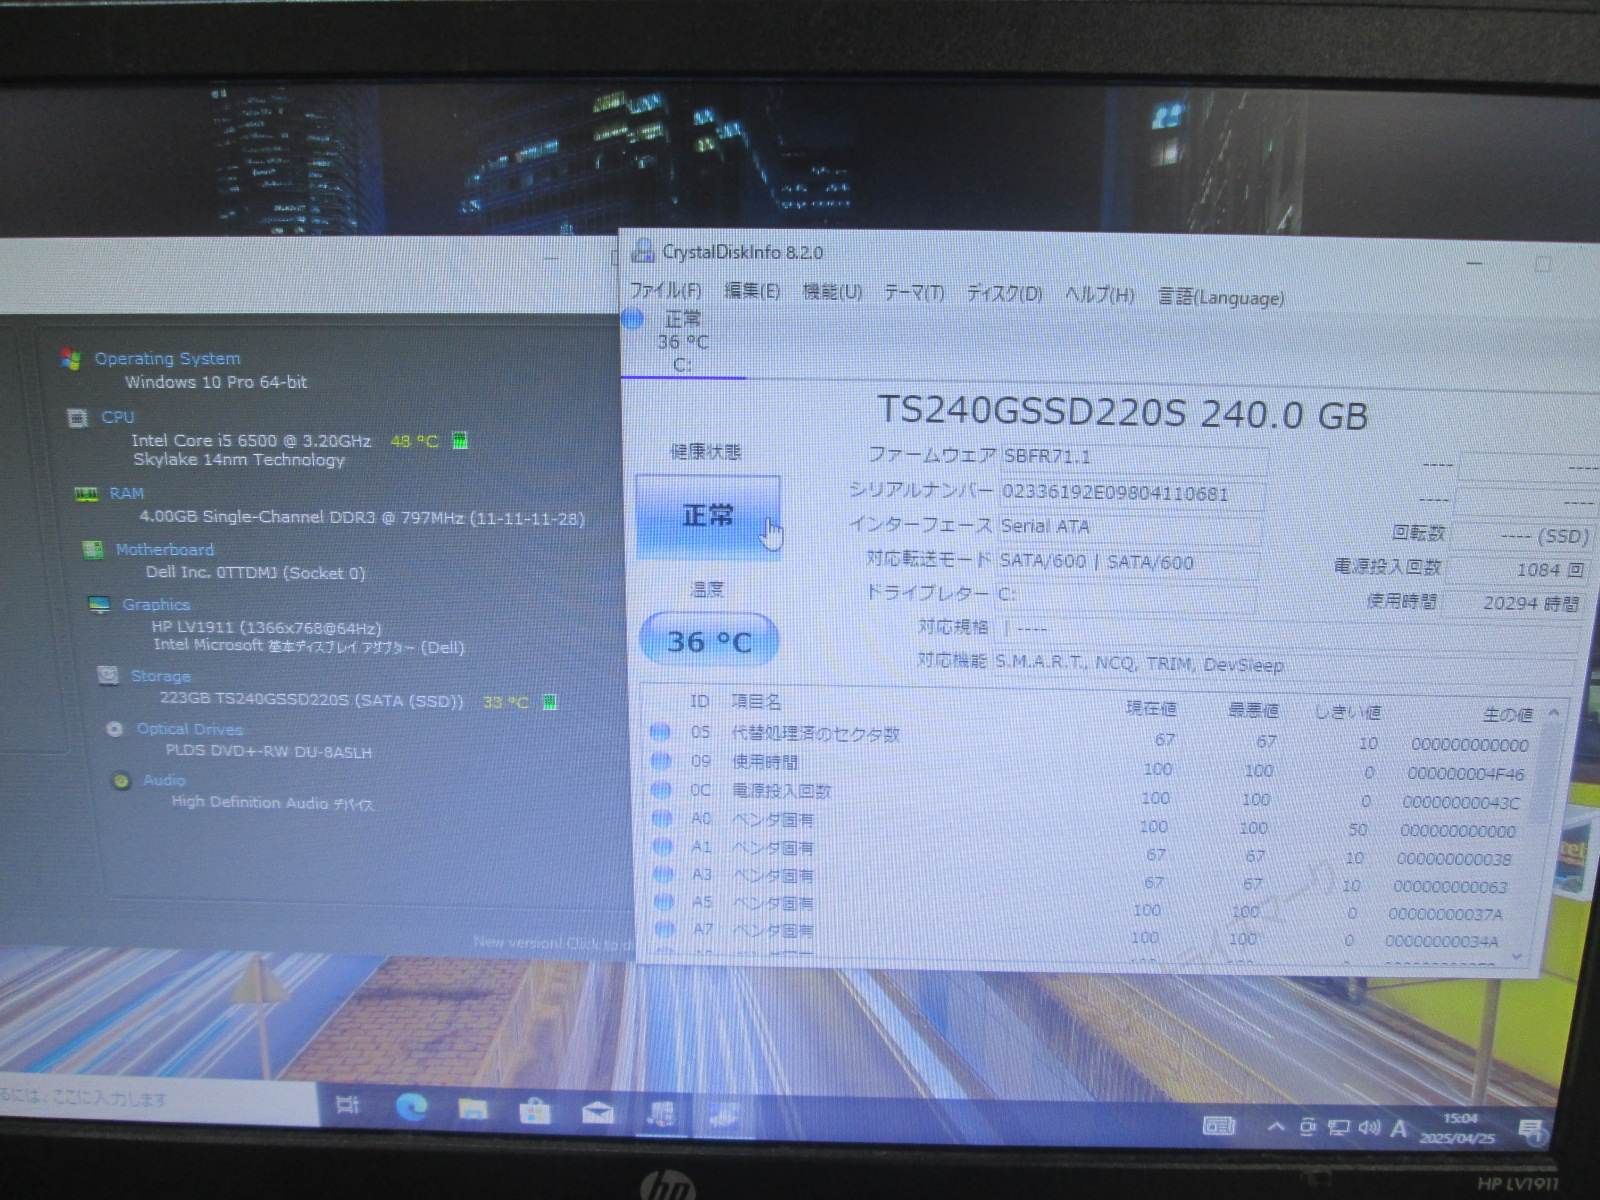Open File Explorer from the taskbar

pos(473,1108)
